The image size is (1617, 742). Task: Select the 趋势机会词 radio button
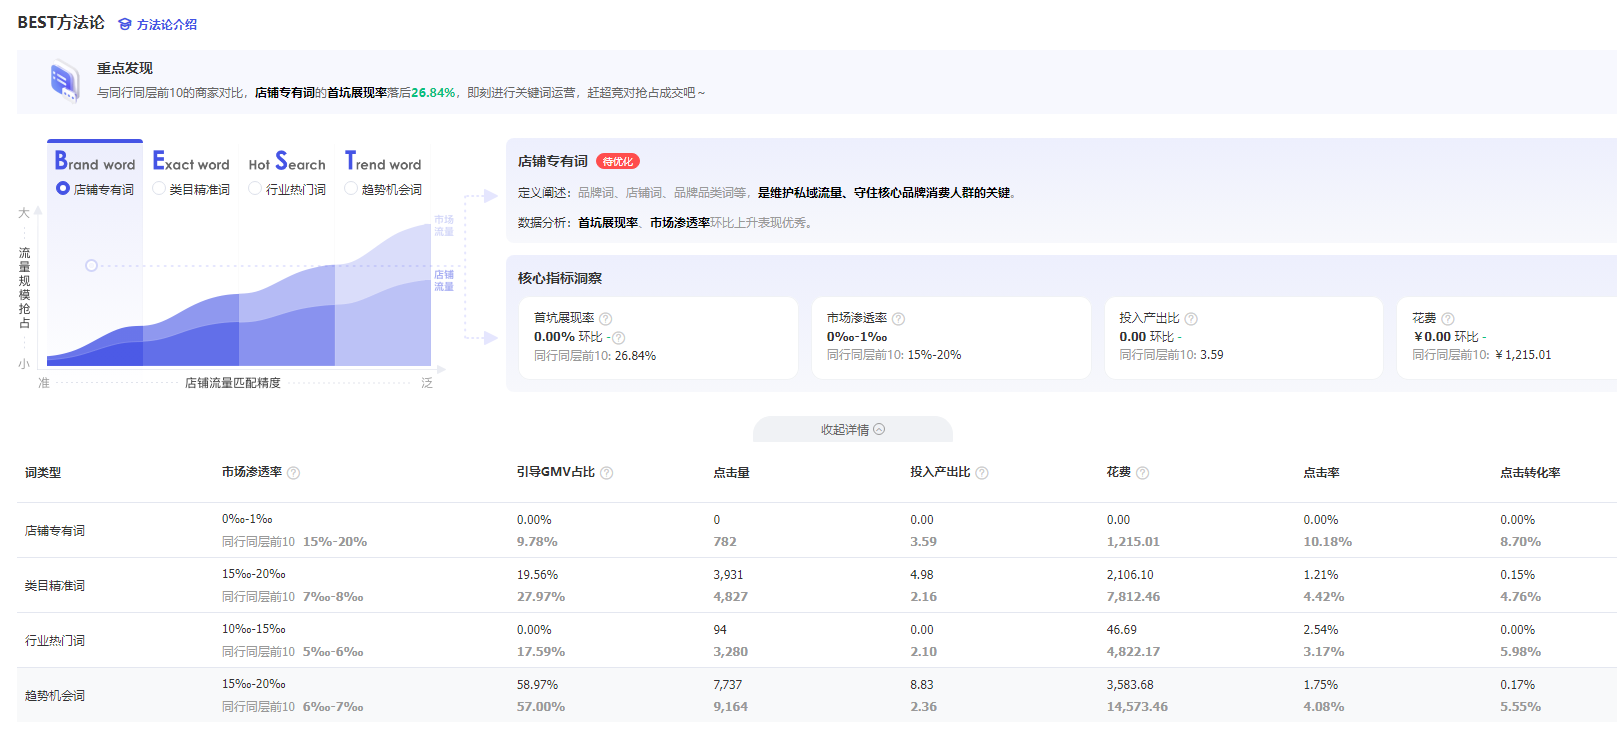(x=351, y=189)
